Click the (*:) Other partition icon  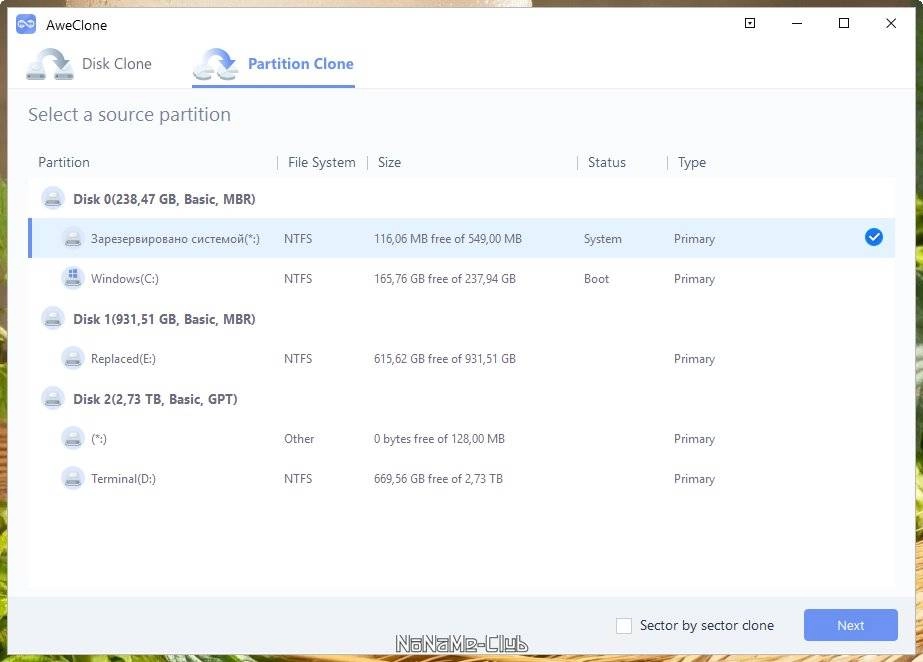pyautogui.click(x=73, y=438)
